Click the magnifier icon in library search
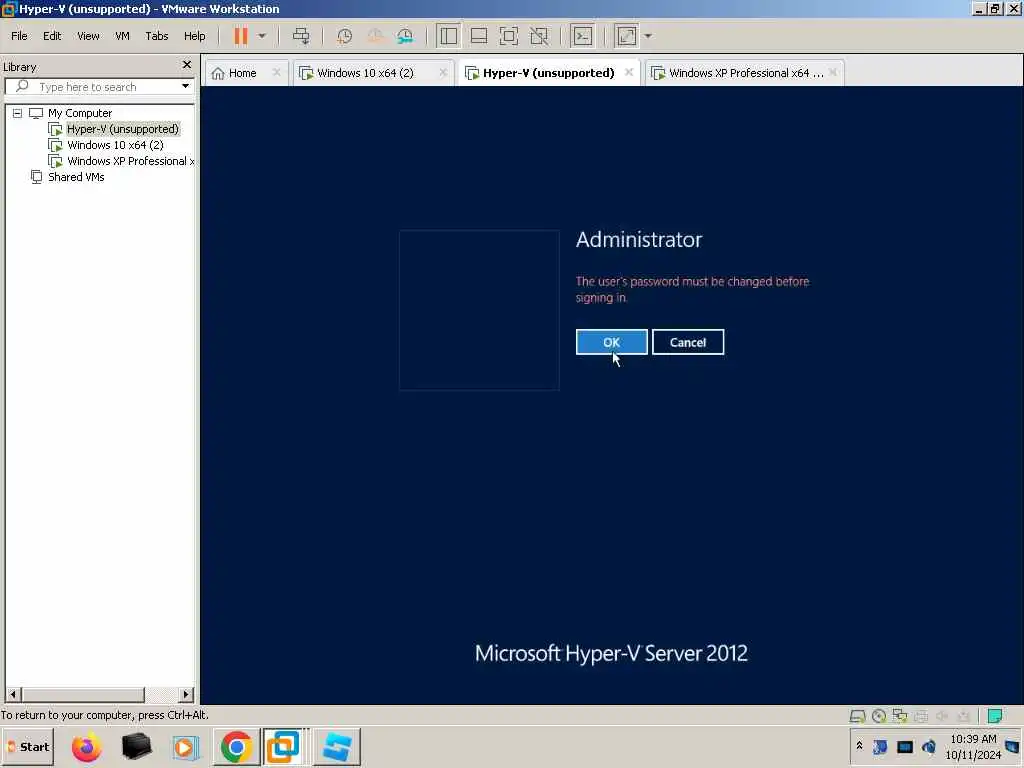This screenshot has height=768, width=1024. 22,86
